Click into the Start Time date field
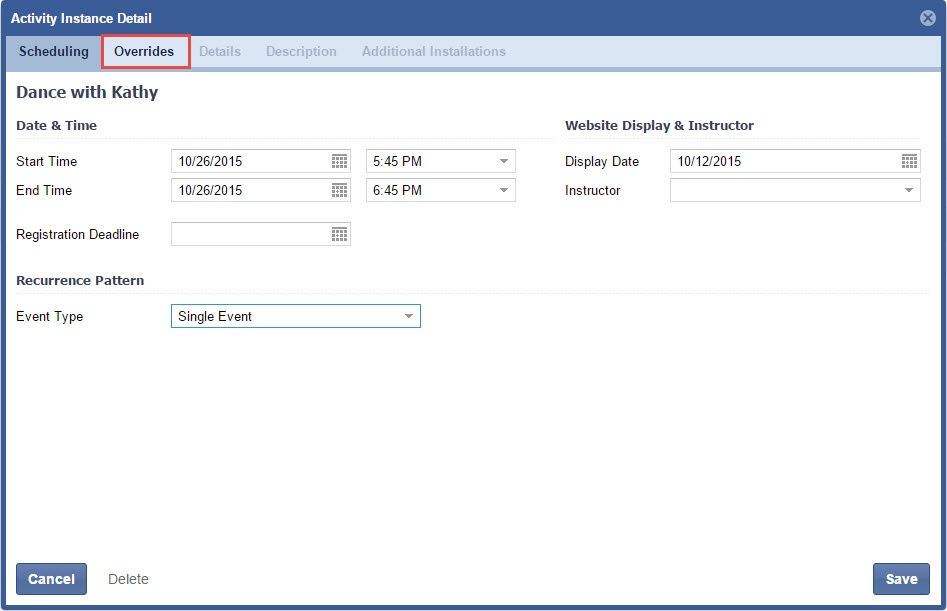Viewport: 947px width, 611px height. (250, 161)
